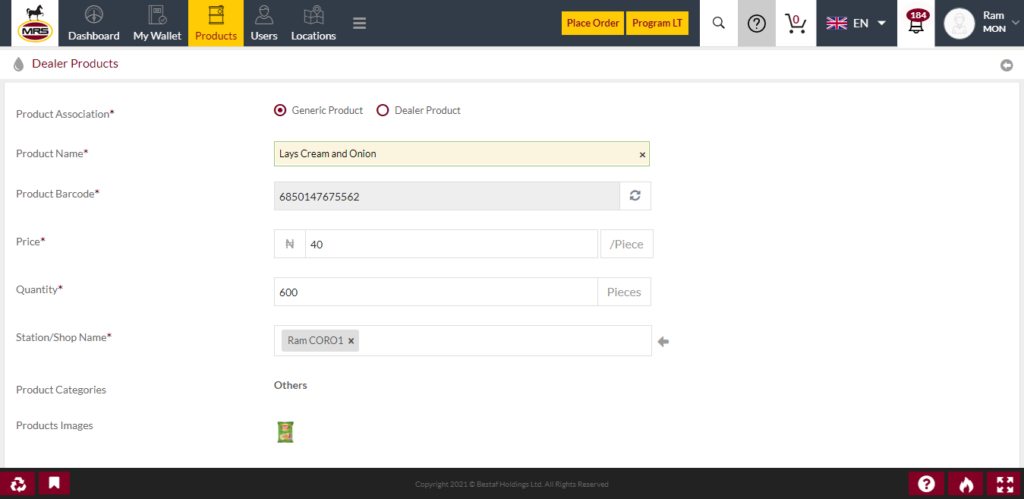Click the bookmark icon in bottom bar

54,483
